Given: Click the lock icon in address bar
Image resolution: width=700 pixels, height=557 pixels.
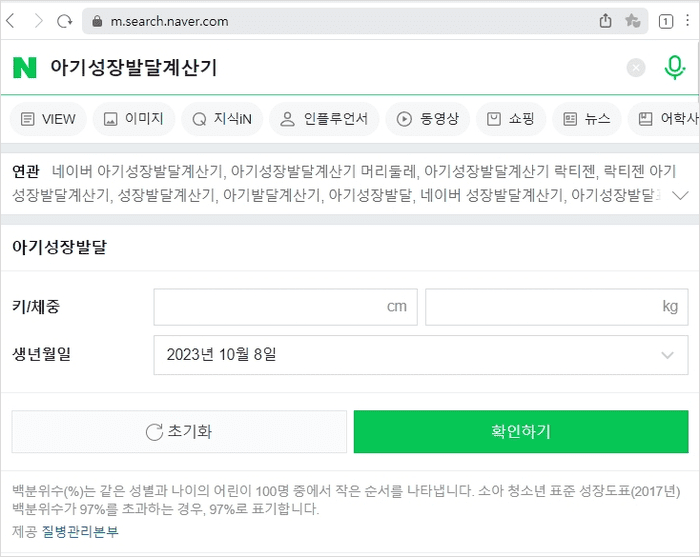Looking at the screenshot, I should tap(97, 21).
